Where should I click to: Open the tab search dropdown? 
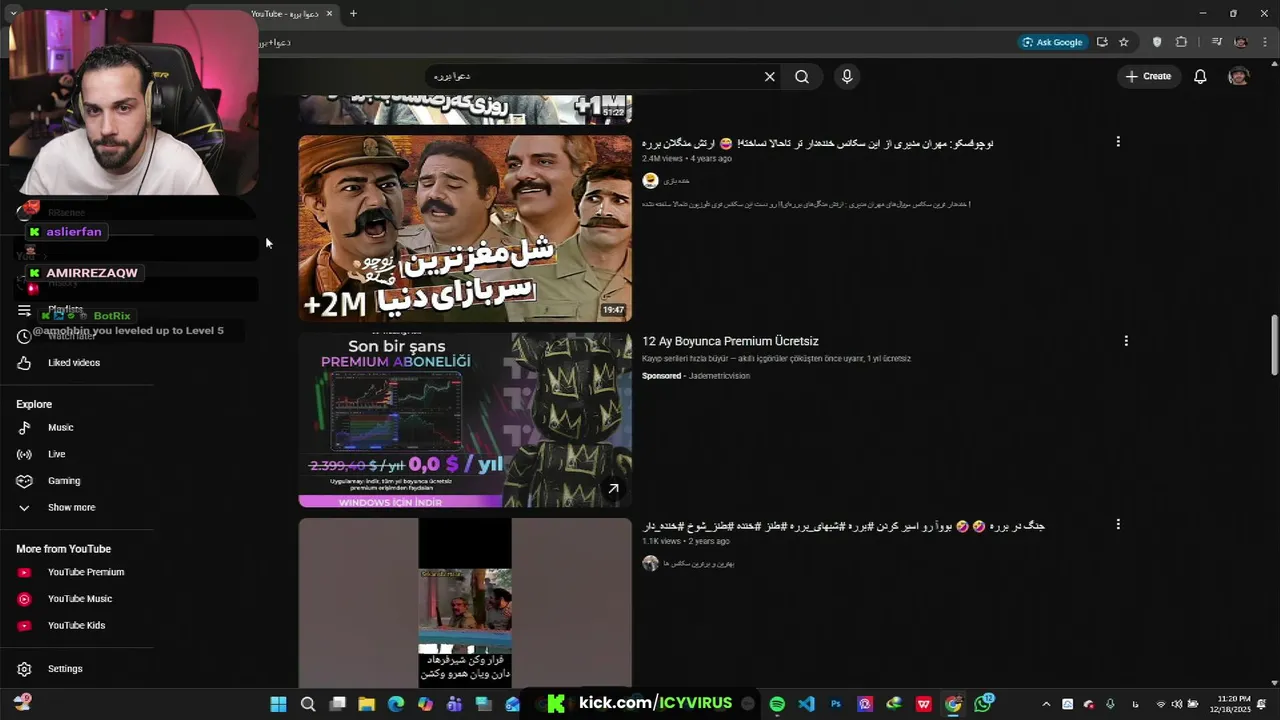coord(12,13)
